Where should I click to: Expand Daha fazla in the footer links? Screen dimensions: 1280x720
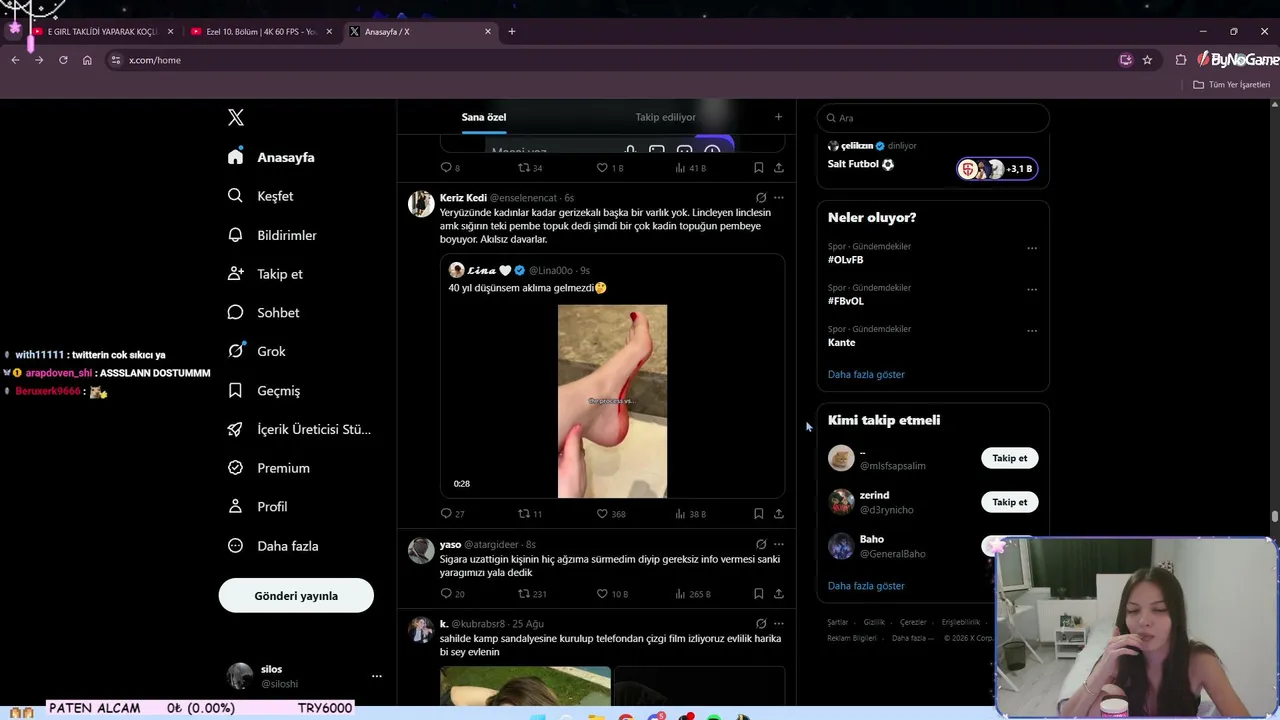click(x=913, y=638)
